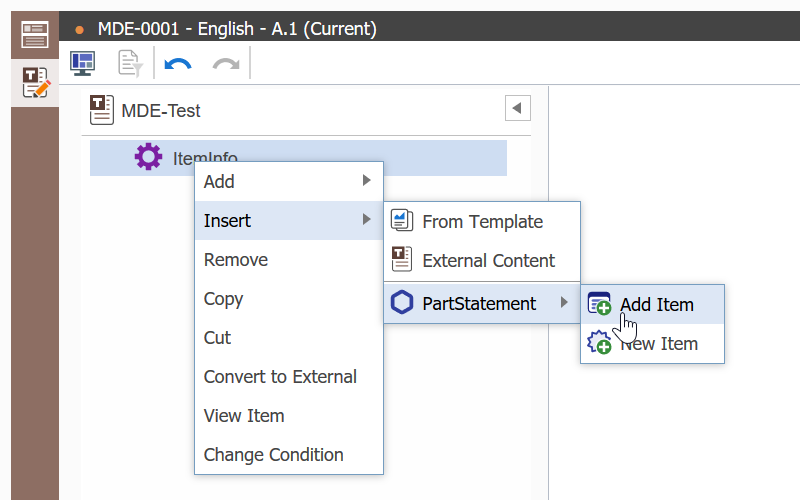Click the purple gear ItemInfo icon

tap(148, 157)
